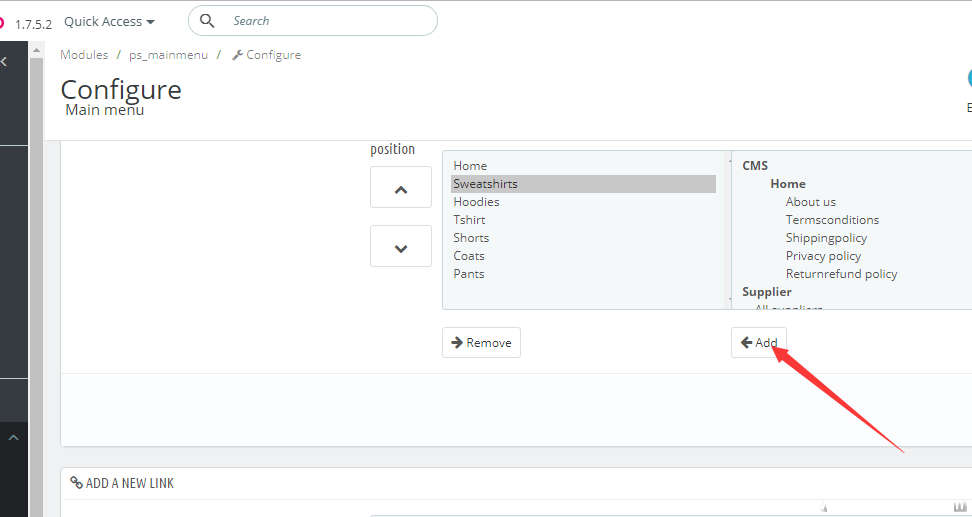This screenshot has height=517, width=972.
Task: Expand sidebar section with the up chevron
Action: [x=13, y=438]
